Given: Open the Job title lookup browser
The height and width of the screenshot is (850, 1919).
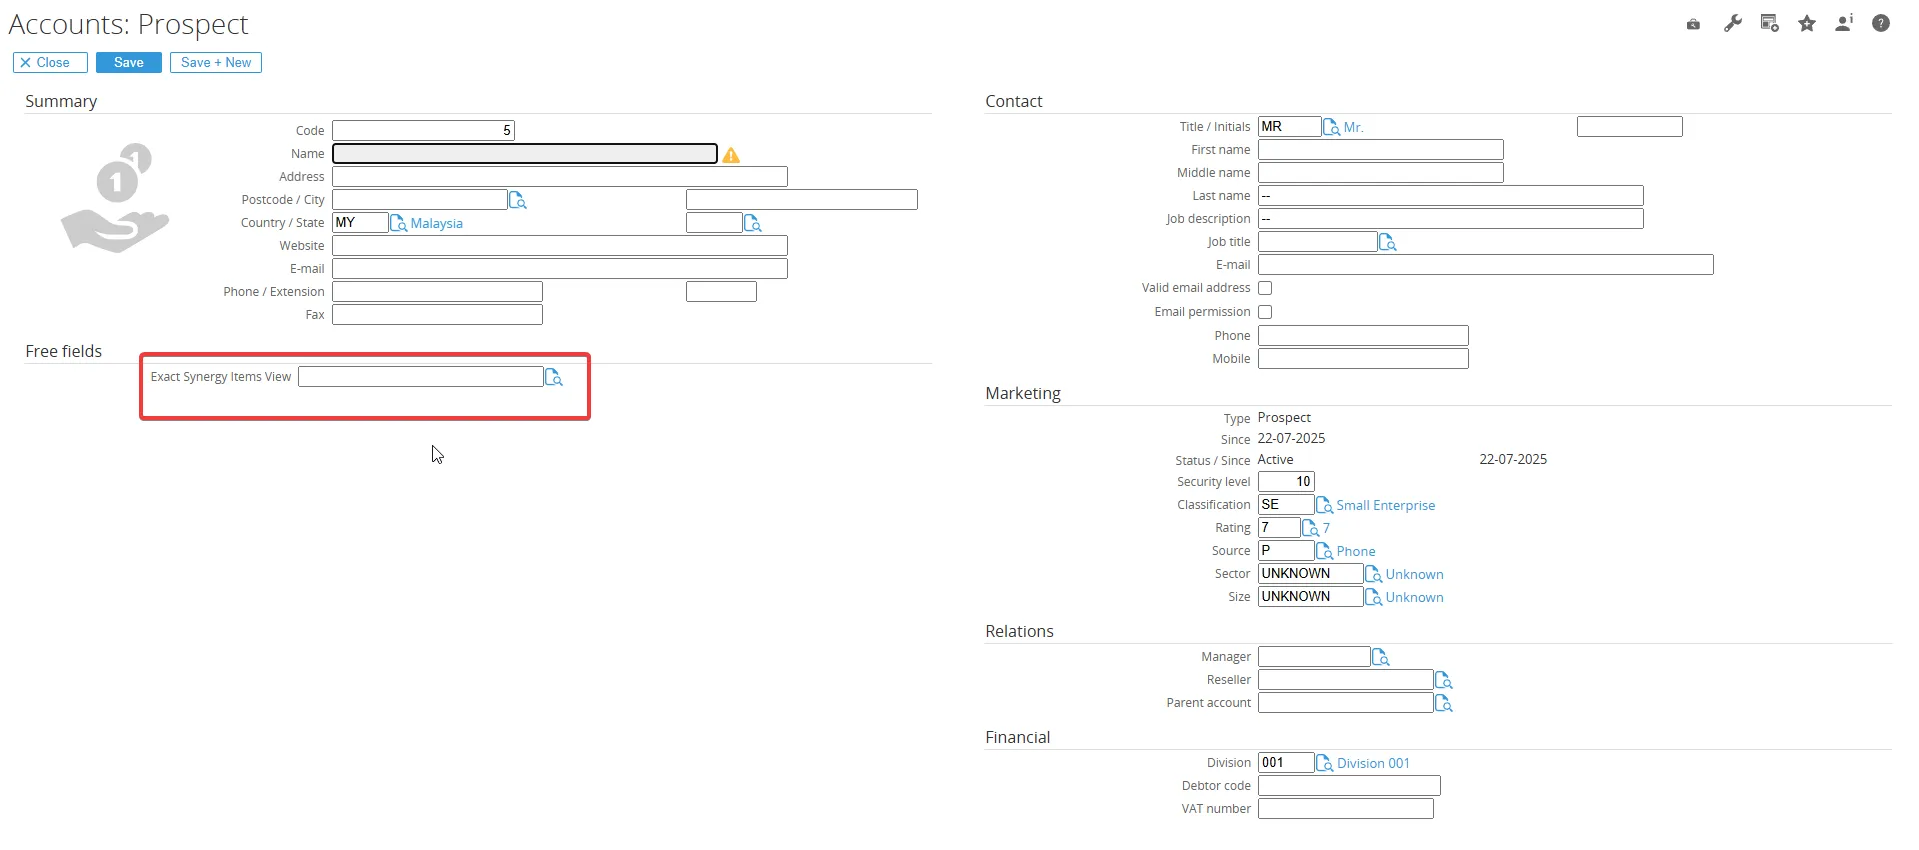Looking at the screenshot, I should coord(1387,242).
